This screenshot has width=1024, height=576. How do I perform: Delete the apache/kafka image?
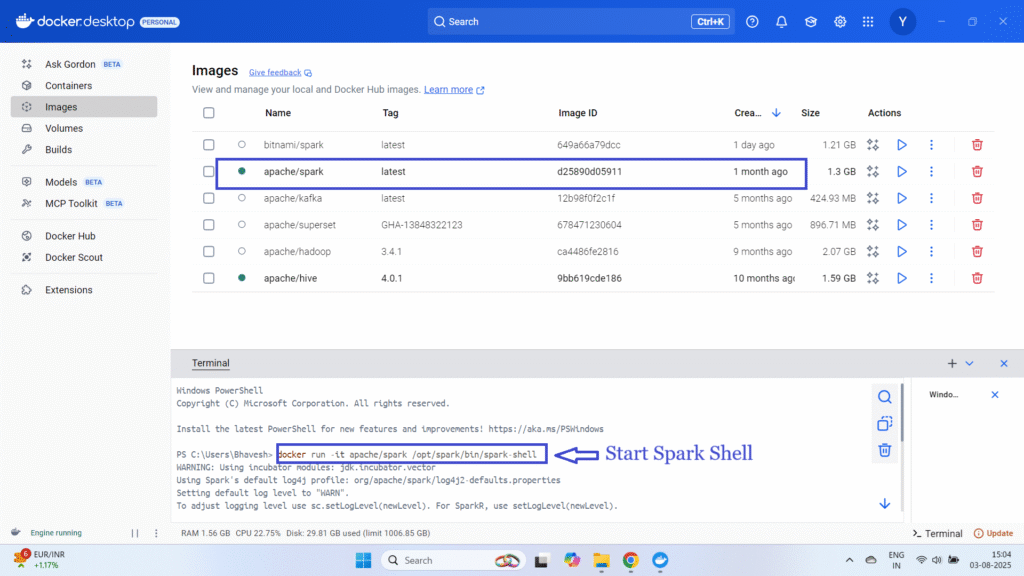[977, 199]
